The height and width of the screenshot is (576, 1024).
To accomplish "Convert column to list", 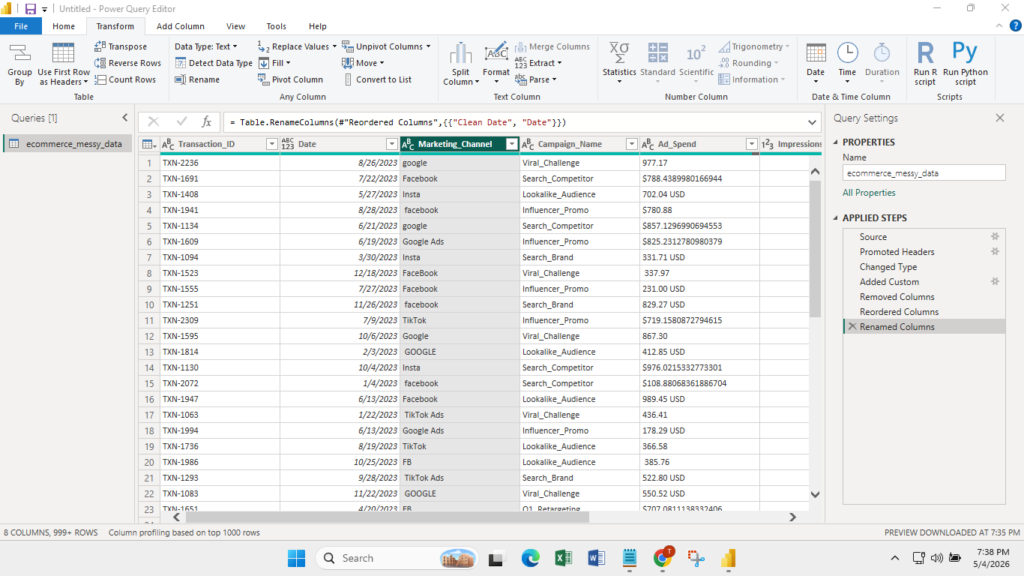I will [377, 79].
